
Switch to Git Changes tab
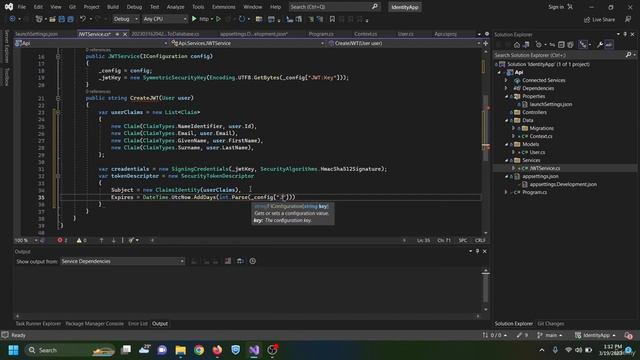tap(551, 324)
